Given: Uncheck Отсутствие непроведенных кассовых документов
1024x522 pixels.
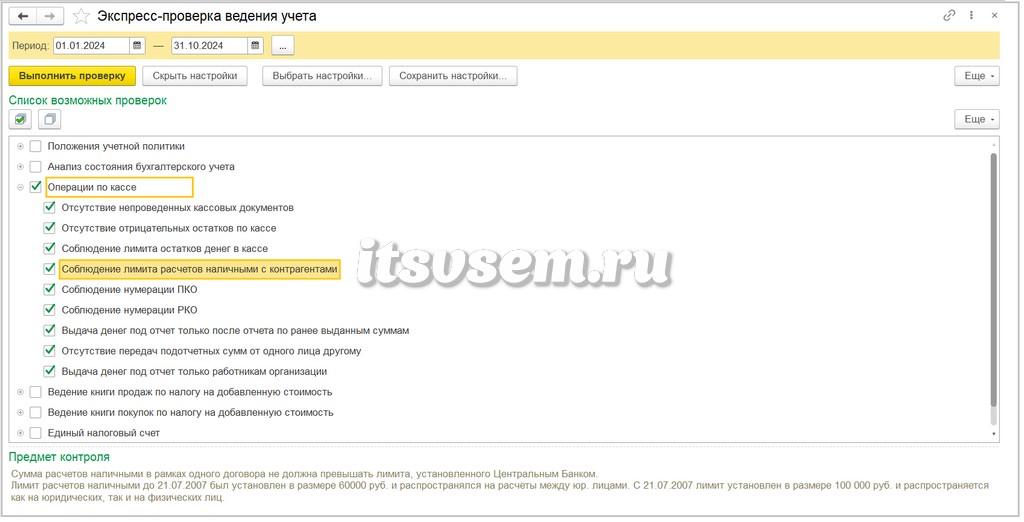Looking at the screenshot, I should (49, 208).
